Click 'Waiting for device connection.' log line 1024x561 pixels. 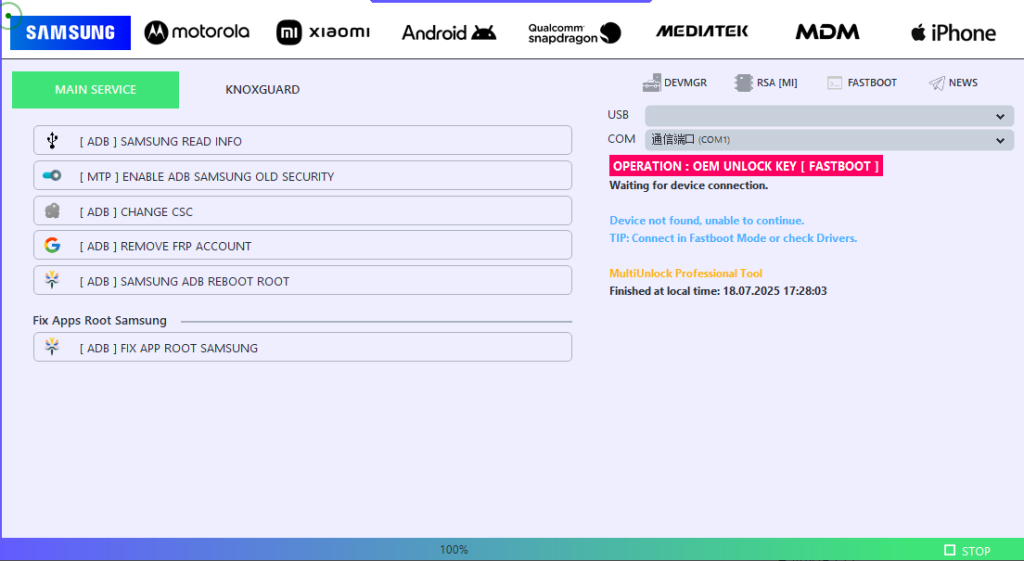[x=688, y=185]
